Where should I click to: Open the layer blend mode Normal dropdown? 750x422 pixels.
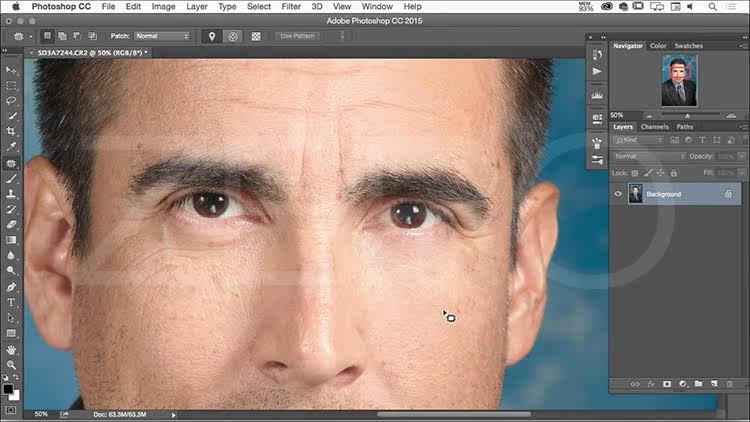click(649, 156)
